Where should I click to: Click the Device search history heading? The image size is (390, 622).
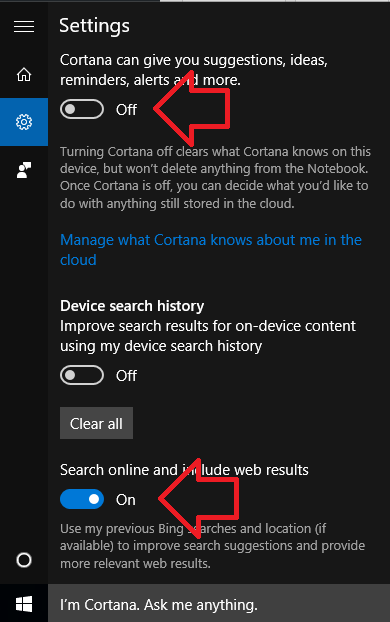click(132, 306)
